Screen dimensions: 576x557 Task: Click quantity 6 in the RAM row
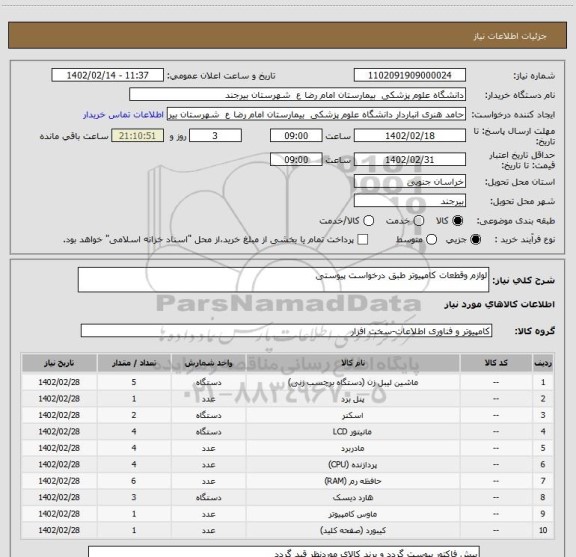134,481
